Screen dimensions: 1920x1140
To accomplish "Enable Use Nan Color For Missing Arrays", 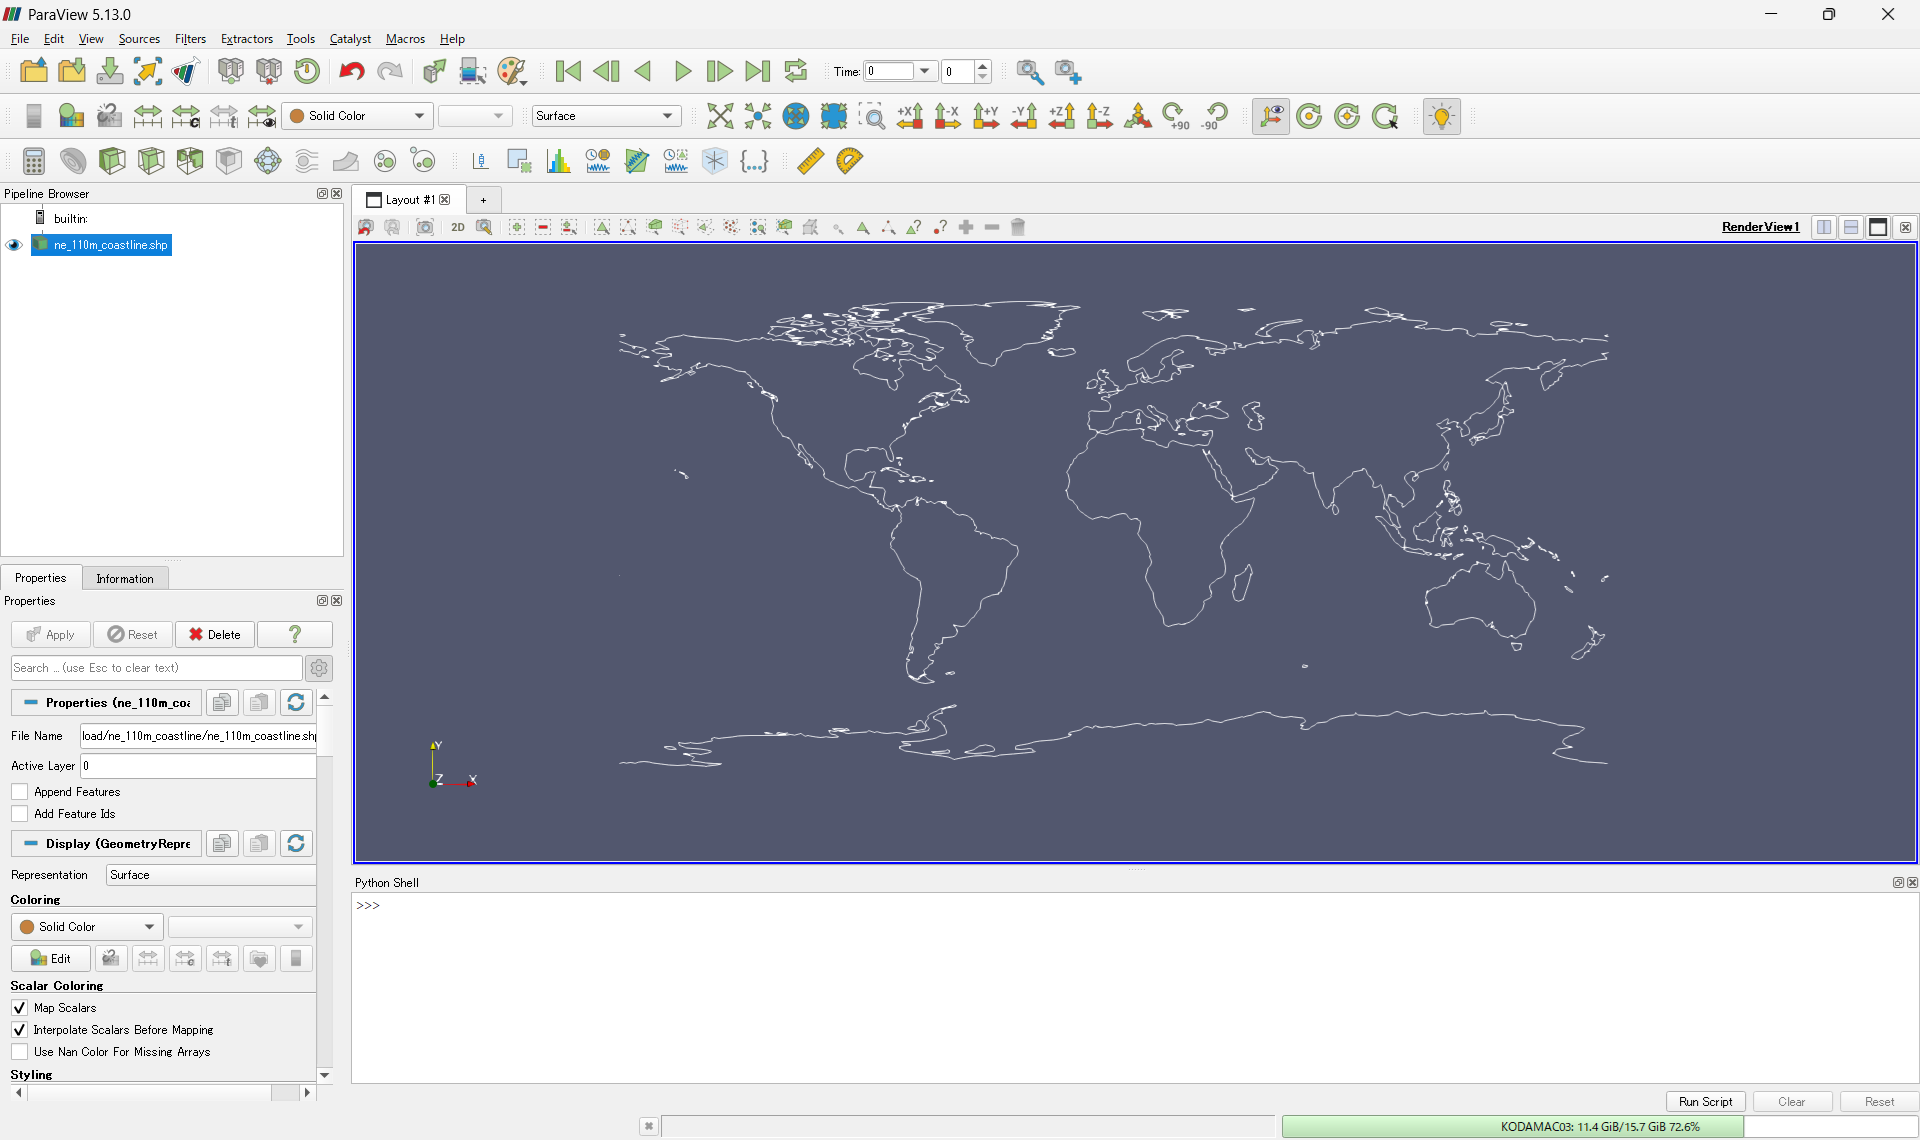I will pos(20,1052).
